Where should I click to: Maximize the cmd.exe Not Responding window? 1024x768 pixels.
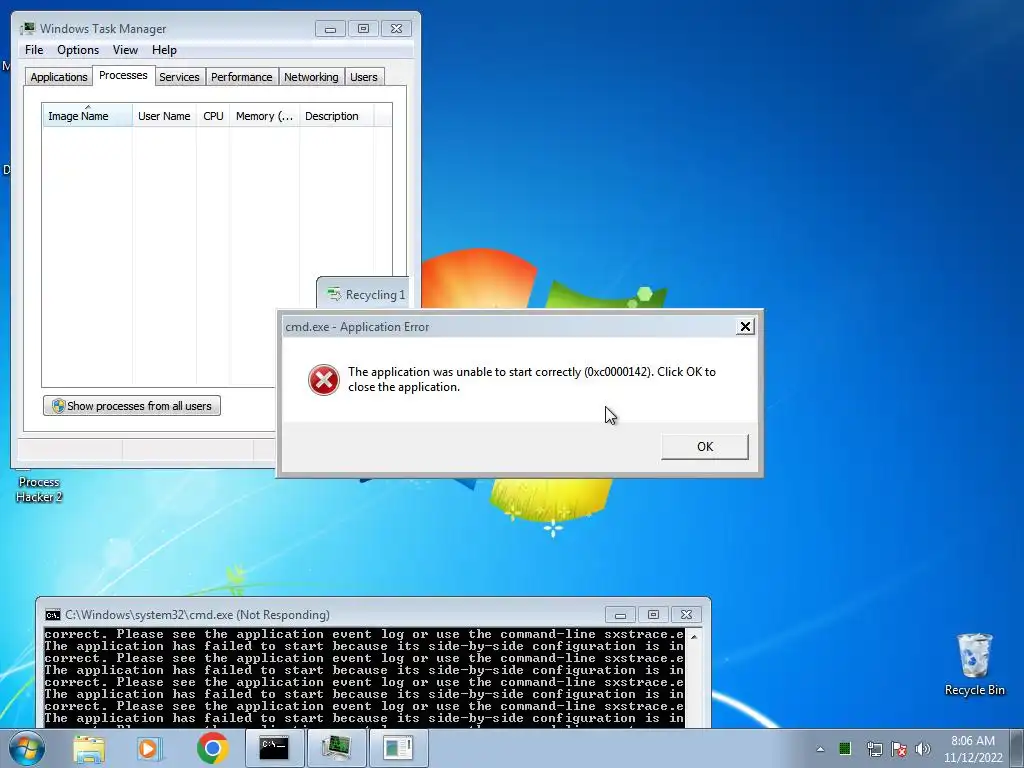653,615
